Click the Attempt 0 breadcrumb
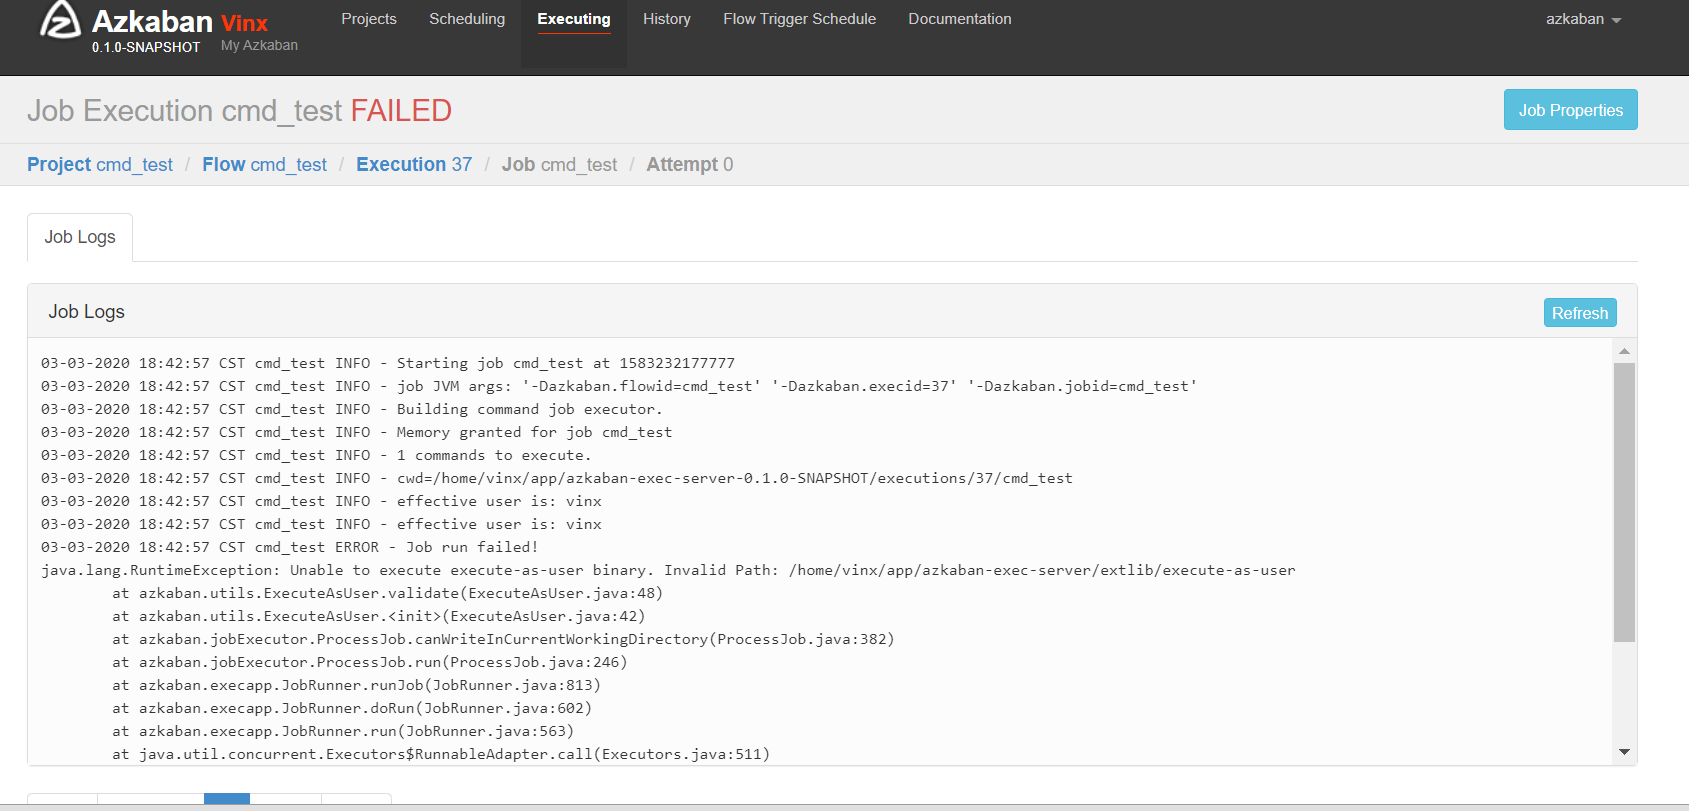 (690, 165)
